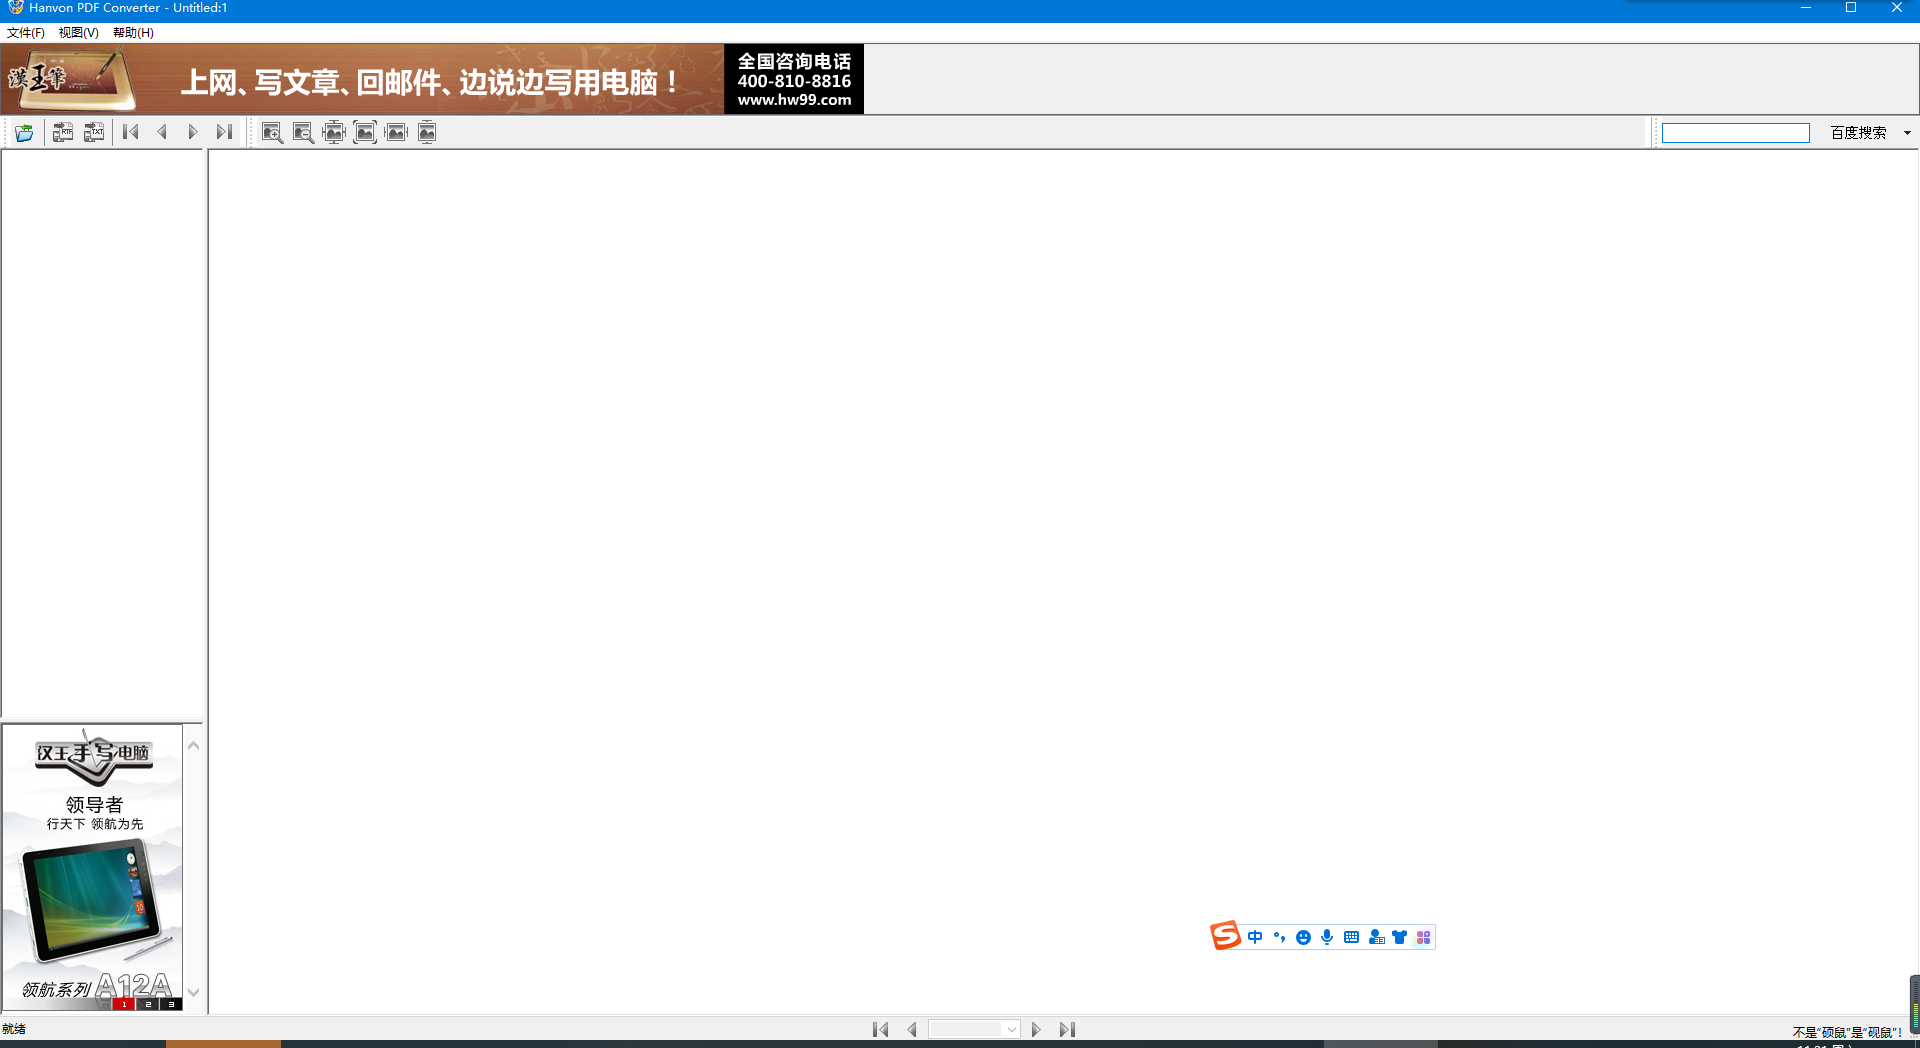Go to next page in bottom navigation bar
The width and height of the screenshot is (1920, 1048).
pyautogui.click(x=1036, y=1029)
